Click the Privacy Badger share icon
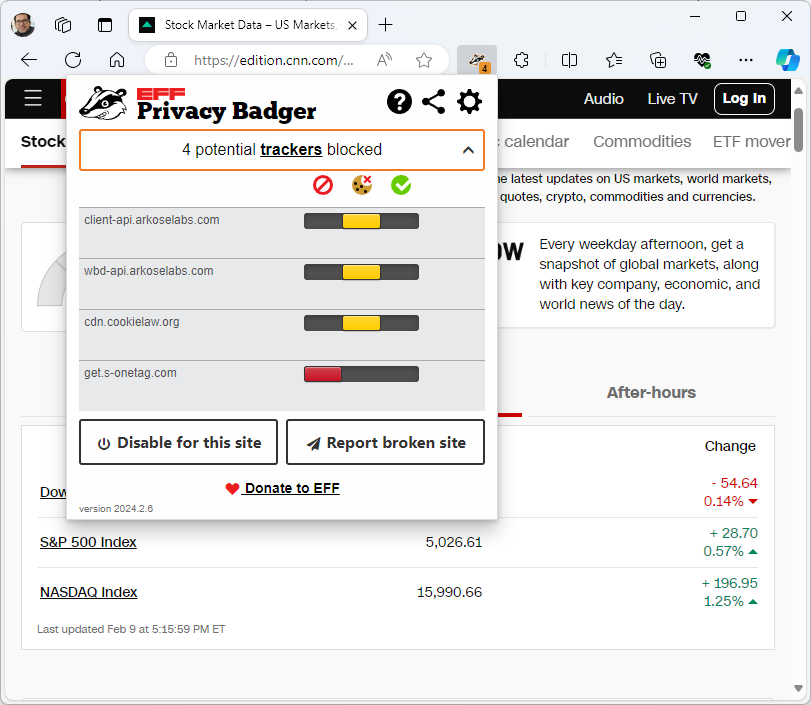811x705 pixels. pos(434,101)
